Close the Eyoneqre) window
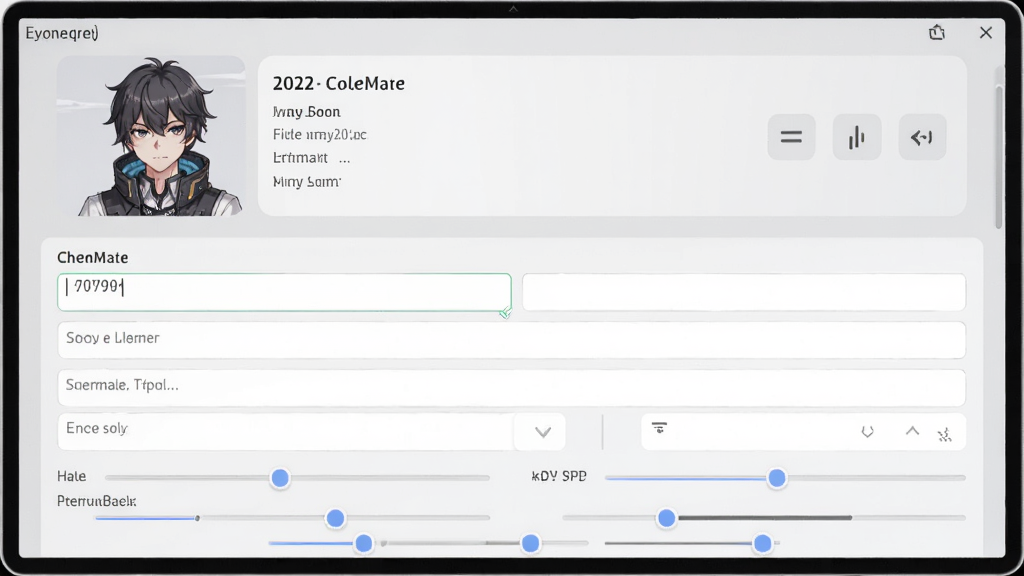1024x576 pixels. coord(985,33)
